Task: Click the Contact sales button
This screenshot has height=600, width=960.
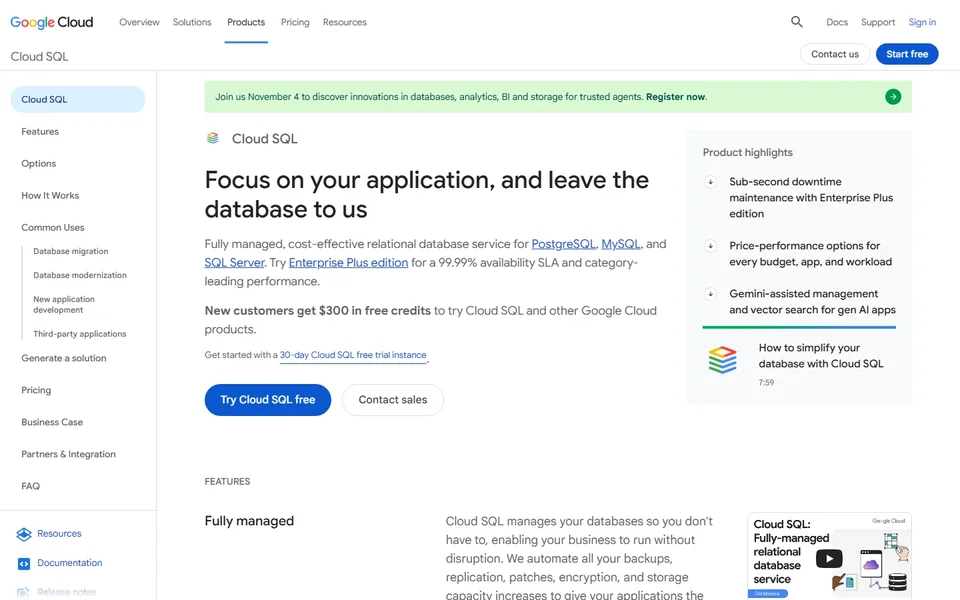Action: 392,400
